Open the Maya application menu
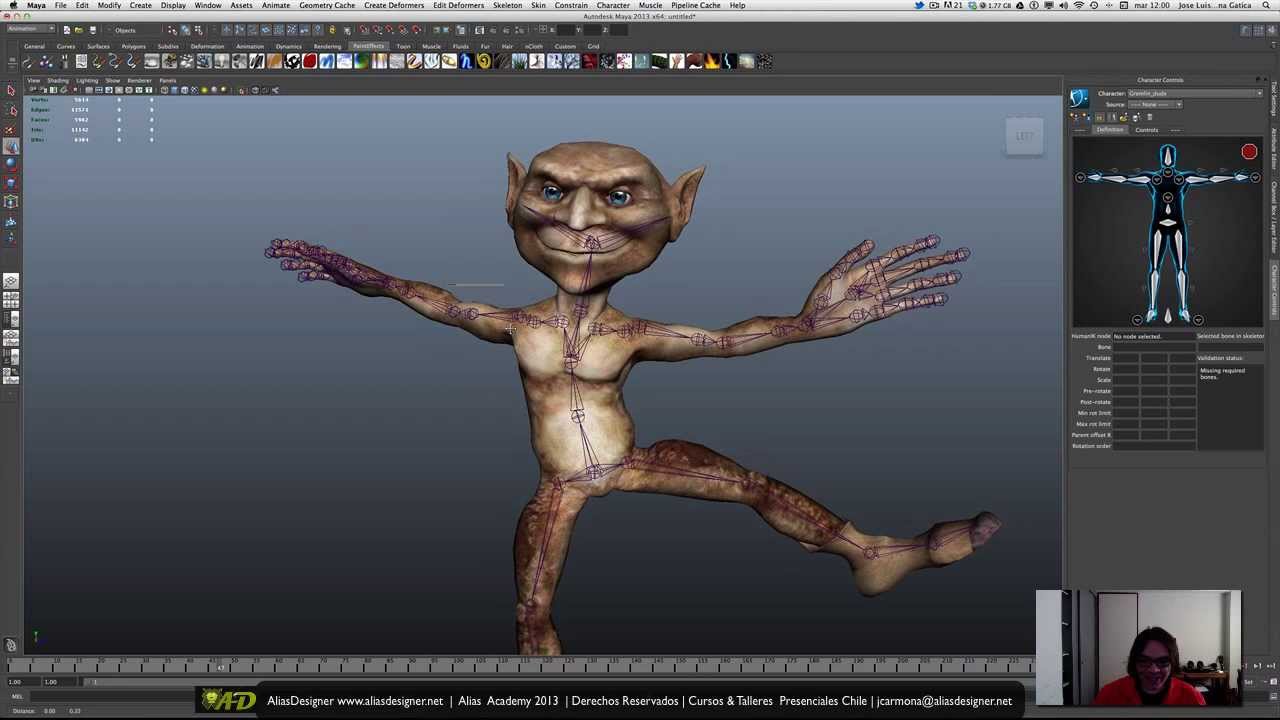Image resolution: width=1280 pixels, height=720 pixels. coord(36,5)
